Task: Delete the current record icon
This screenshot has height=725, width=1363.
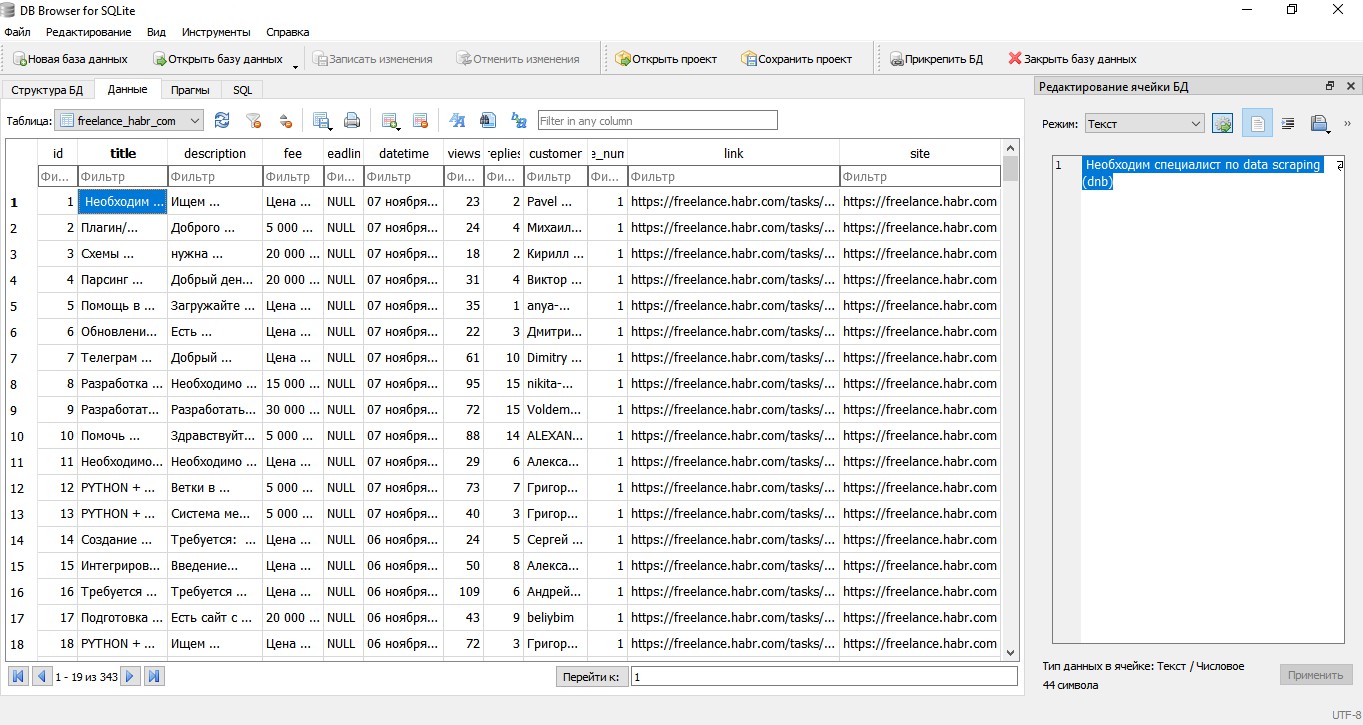Action: (x=420, y=121)
